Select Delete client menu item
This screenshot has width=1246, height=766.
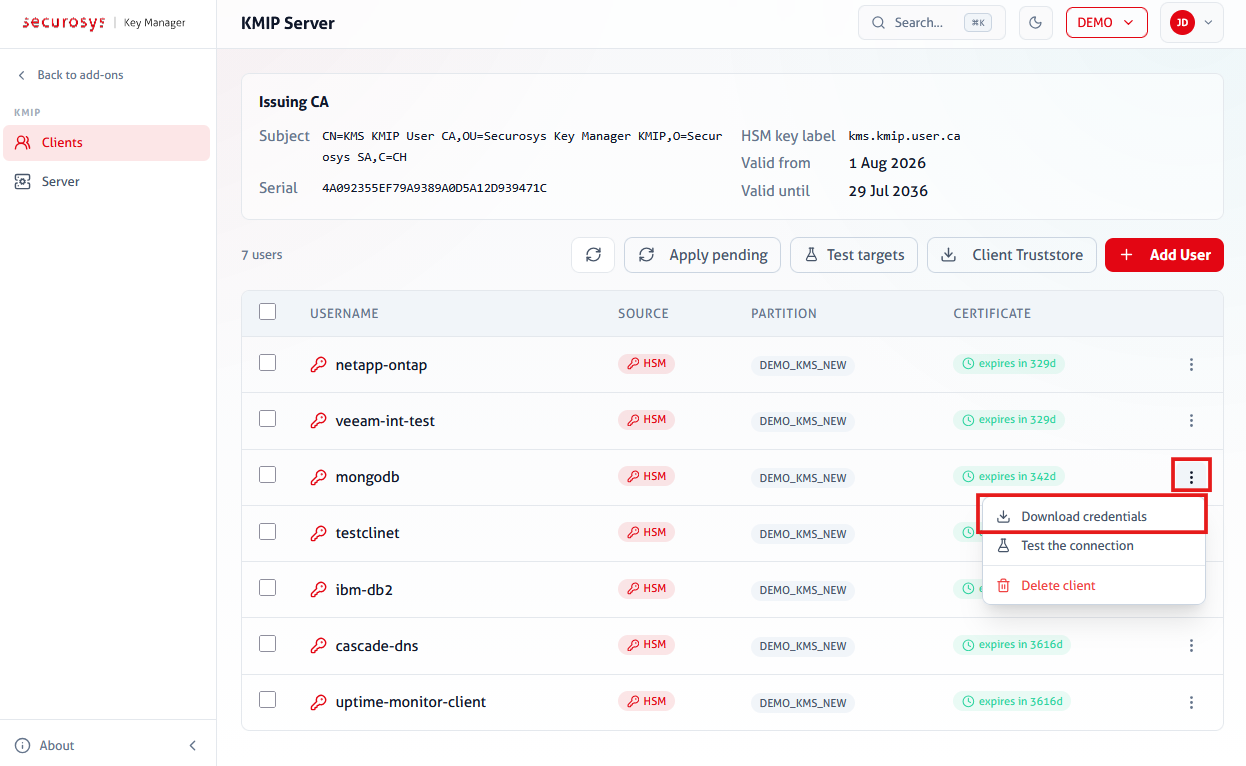point(1094,586)
